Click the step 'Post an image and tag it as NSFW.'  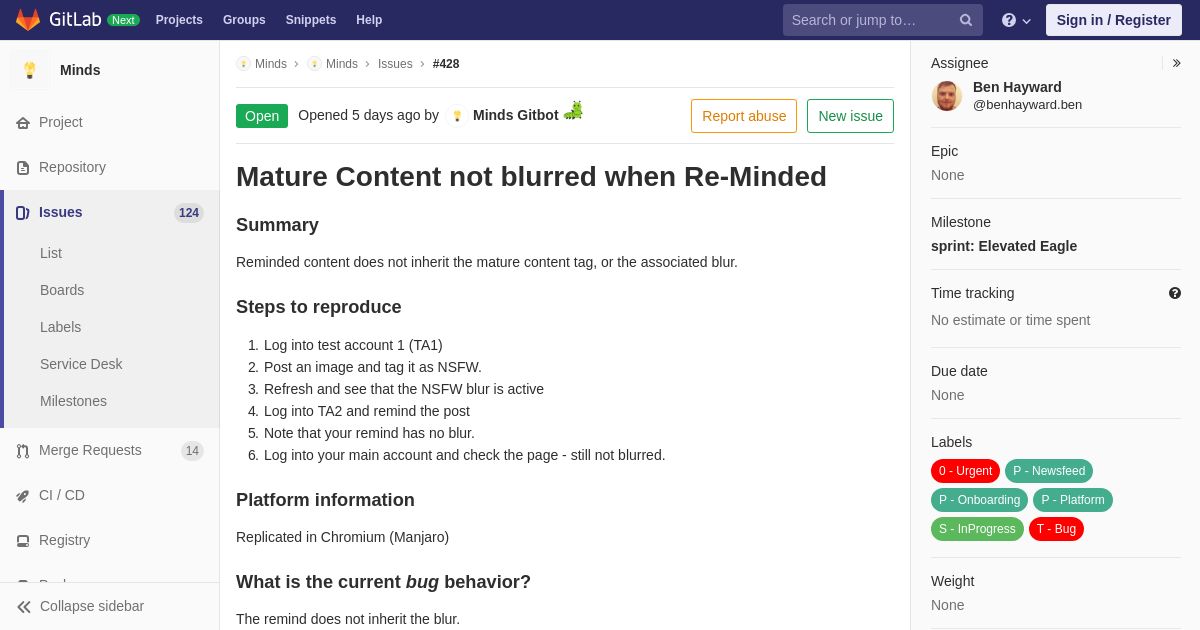tap(373, 367)
